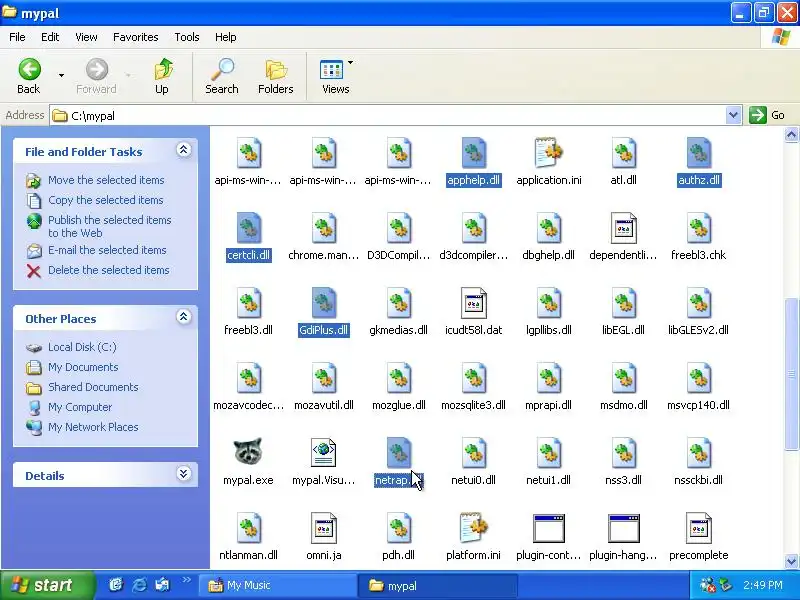Click the mypal taskbar button
The width and height of the screenshot is (800, 600).
coord(438,586)
